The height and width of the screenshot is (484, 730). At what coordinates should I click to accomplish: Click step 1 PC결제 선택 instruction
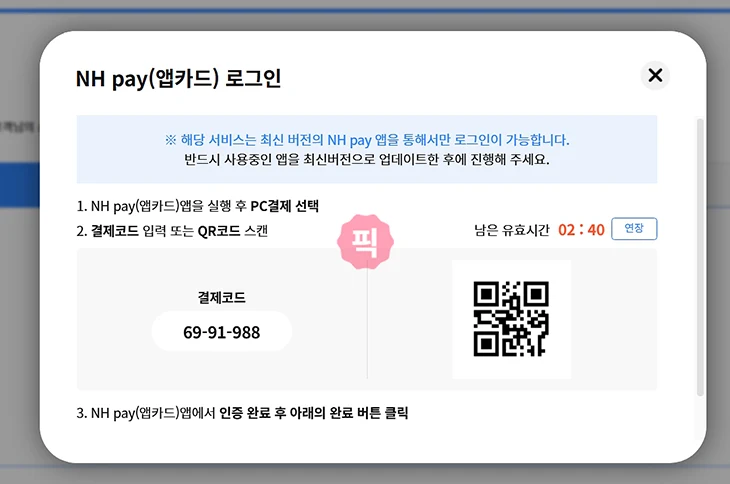click(x=197, y=207)
